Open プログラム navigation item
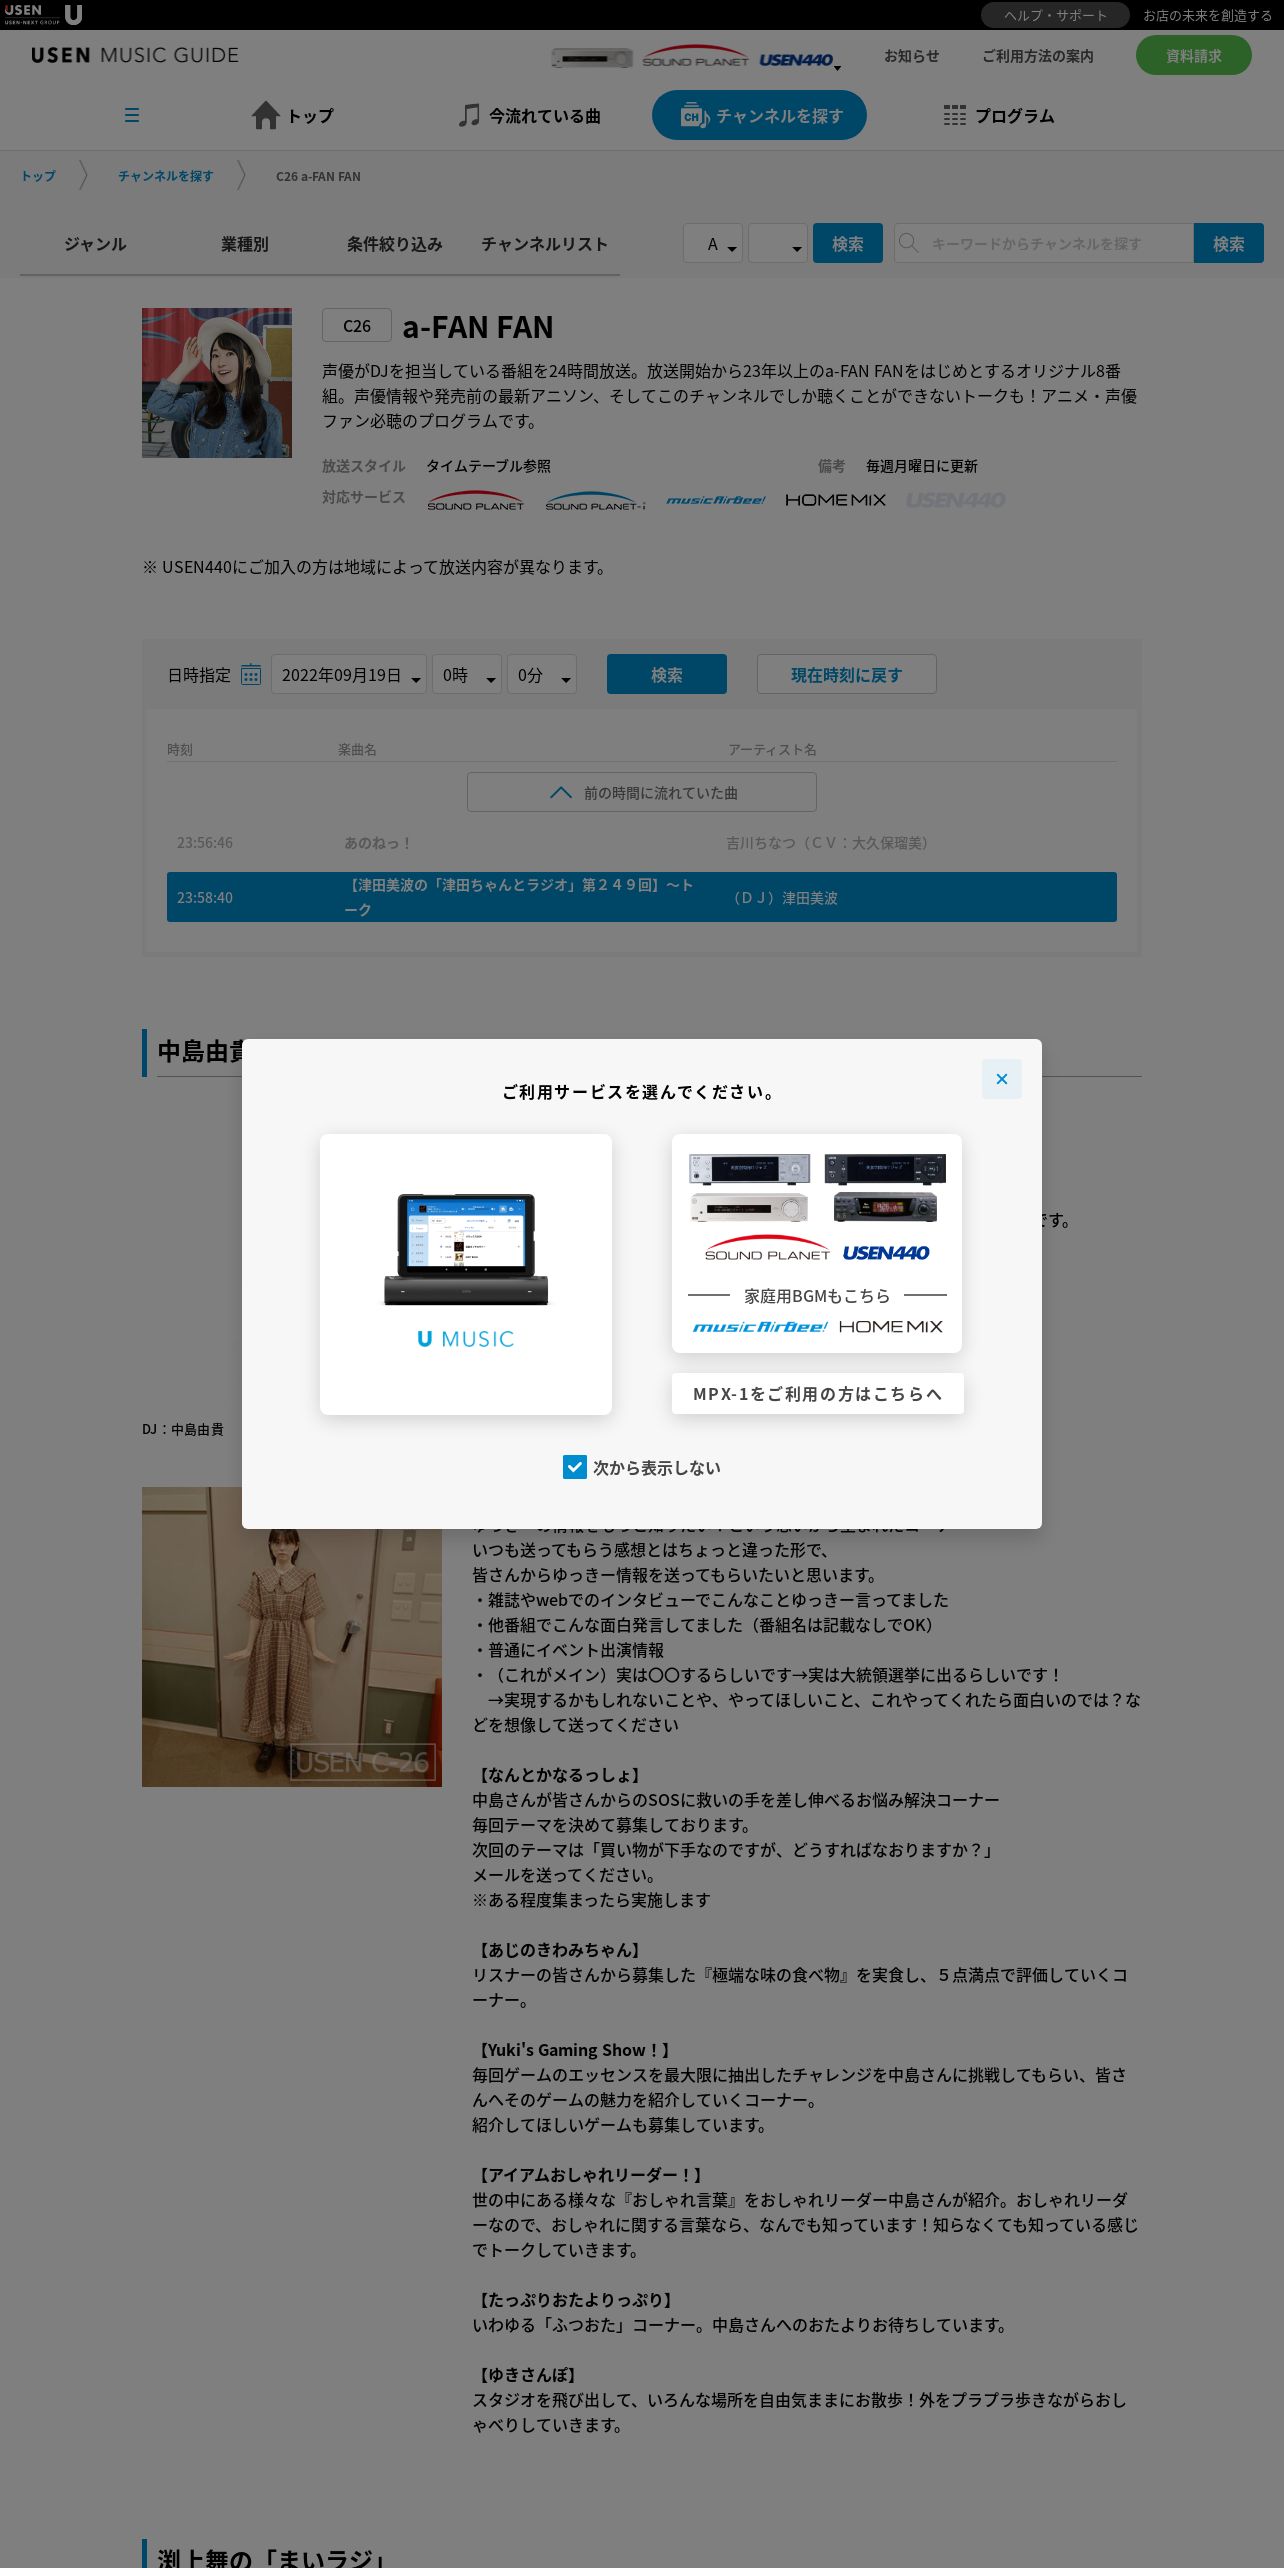The height and width of the screenshot is (2568, 1284). pos(999,116)
